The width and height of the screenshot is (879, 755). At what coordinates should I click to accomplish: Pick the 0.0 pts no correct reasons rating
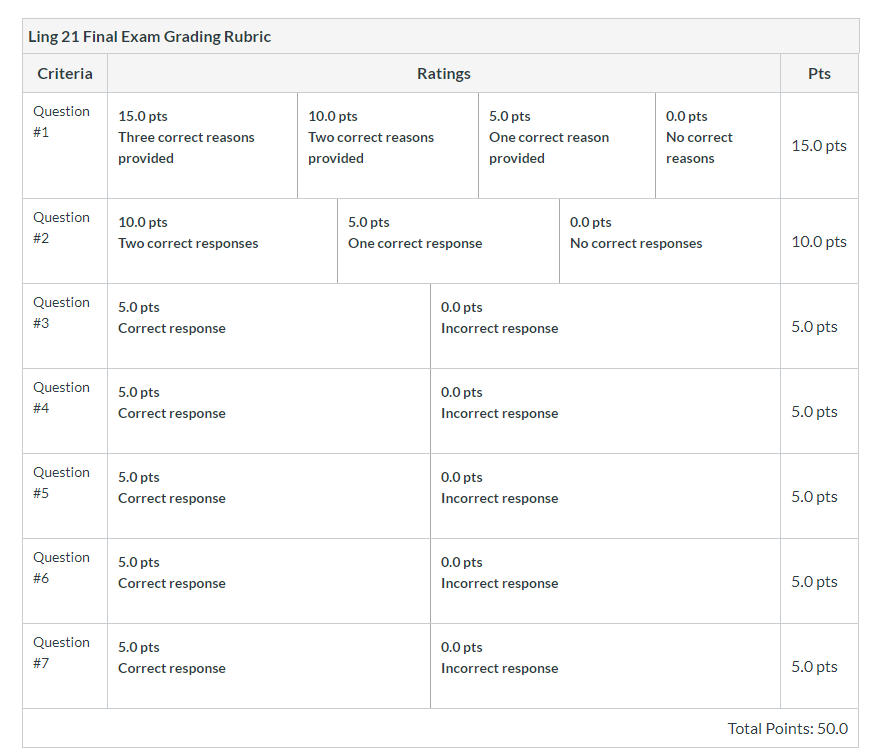click(x=718, y=145)
